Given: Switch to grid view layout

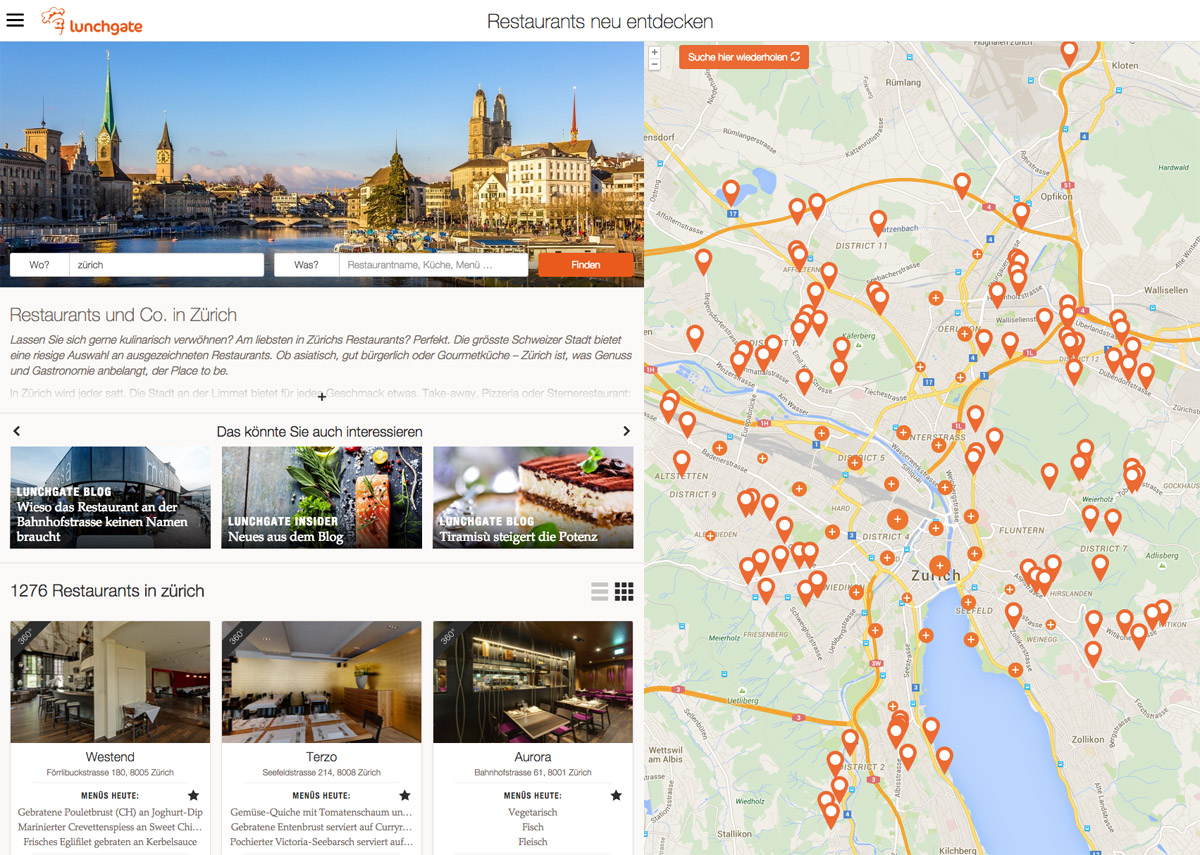Looking at the screenshot, I should click(x=624, y=592).
